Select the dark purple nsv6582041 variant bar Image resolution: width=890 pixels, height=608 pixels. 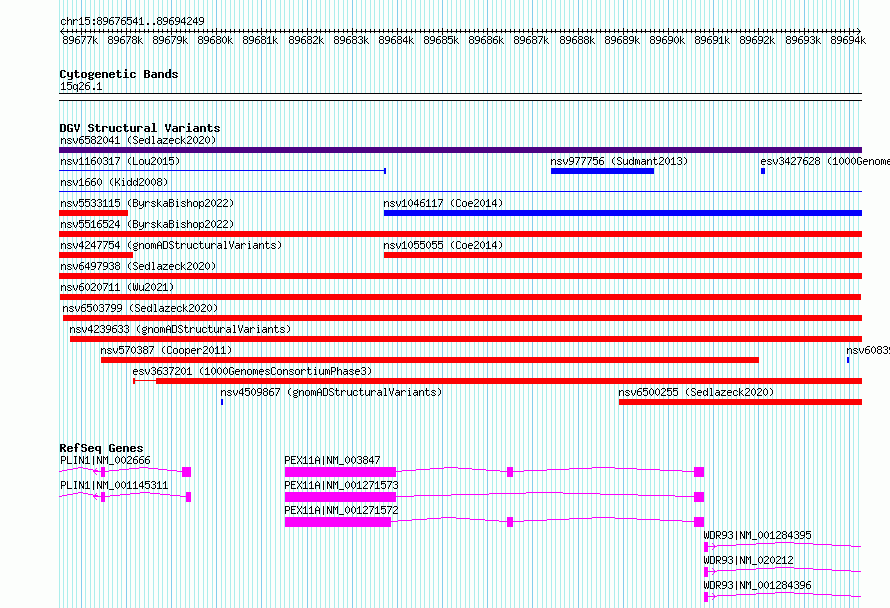[x=460, y=150]
